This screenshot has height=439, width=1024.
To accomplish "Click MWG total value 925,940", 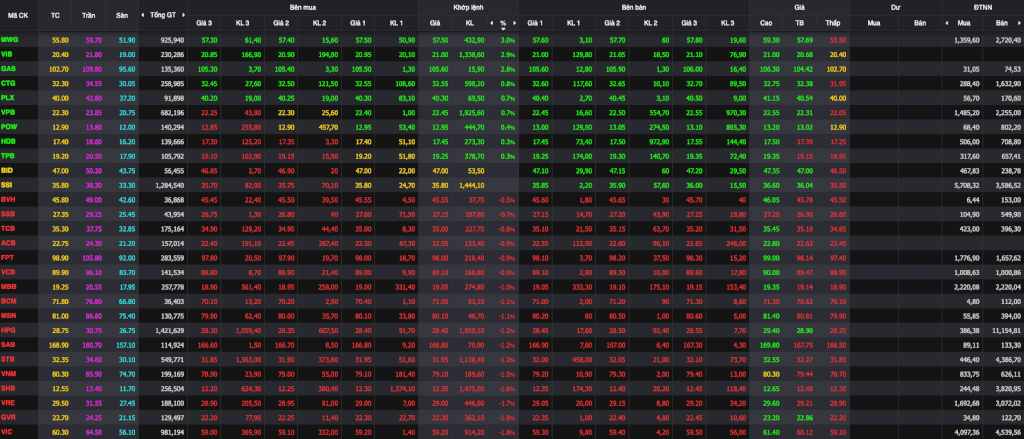I will click(173, 40).
